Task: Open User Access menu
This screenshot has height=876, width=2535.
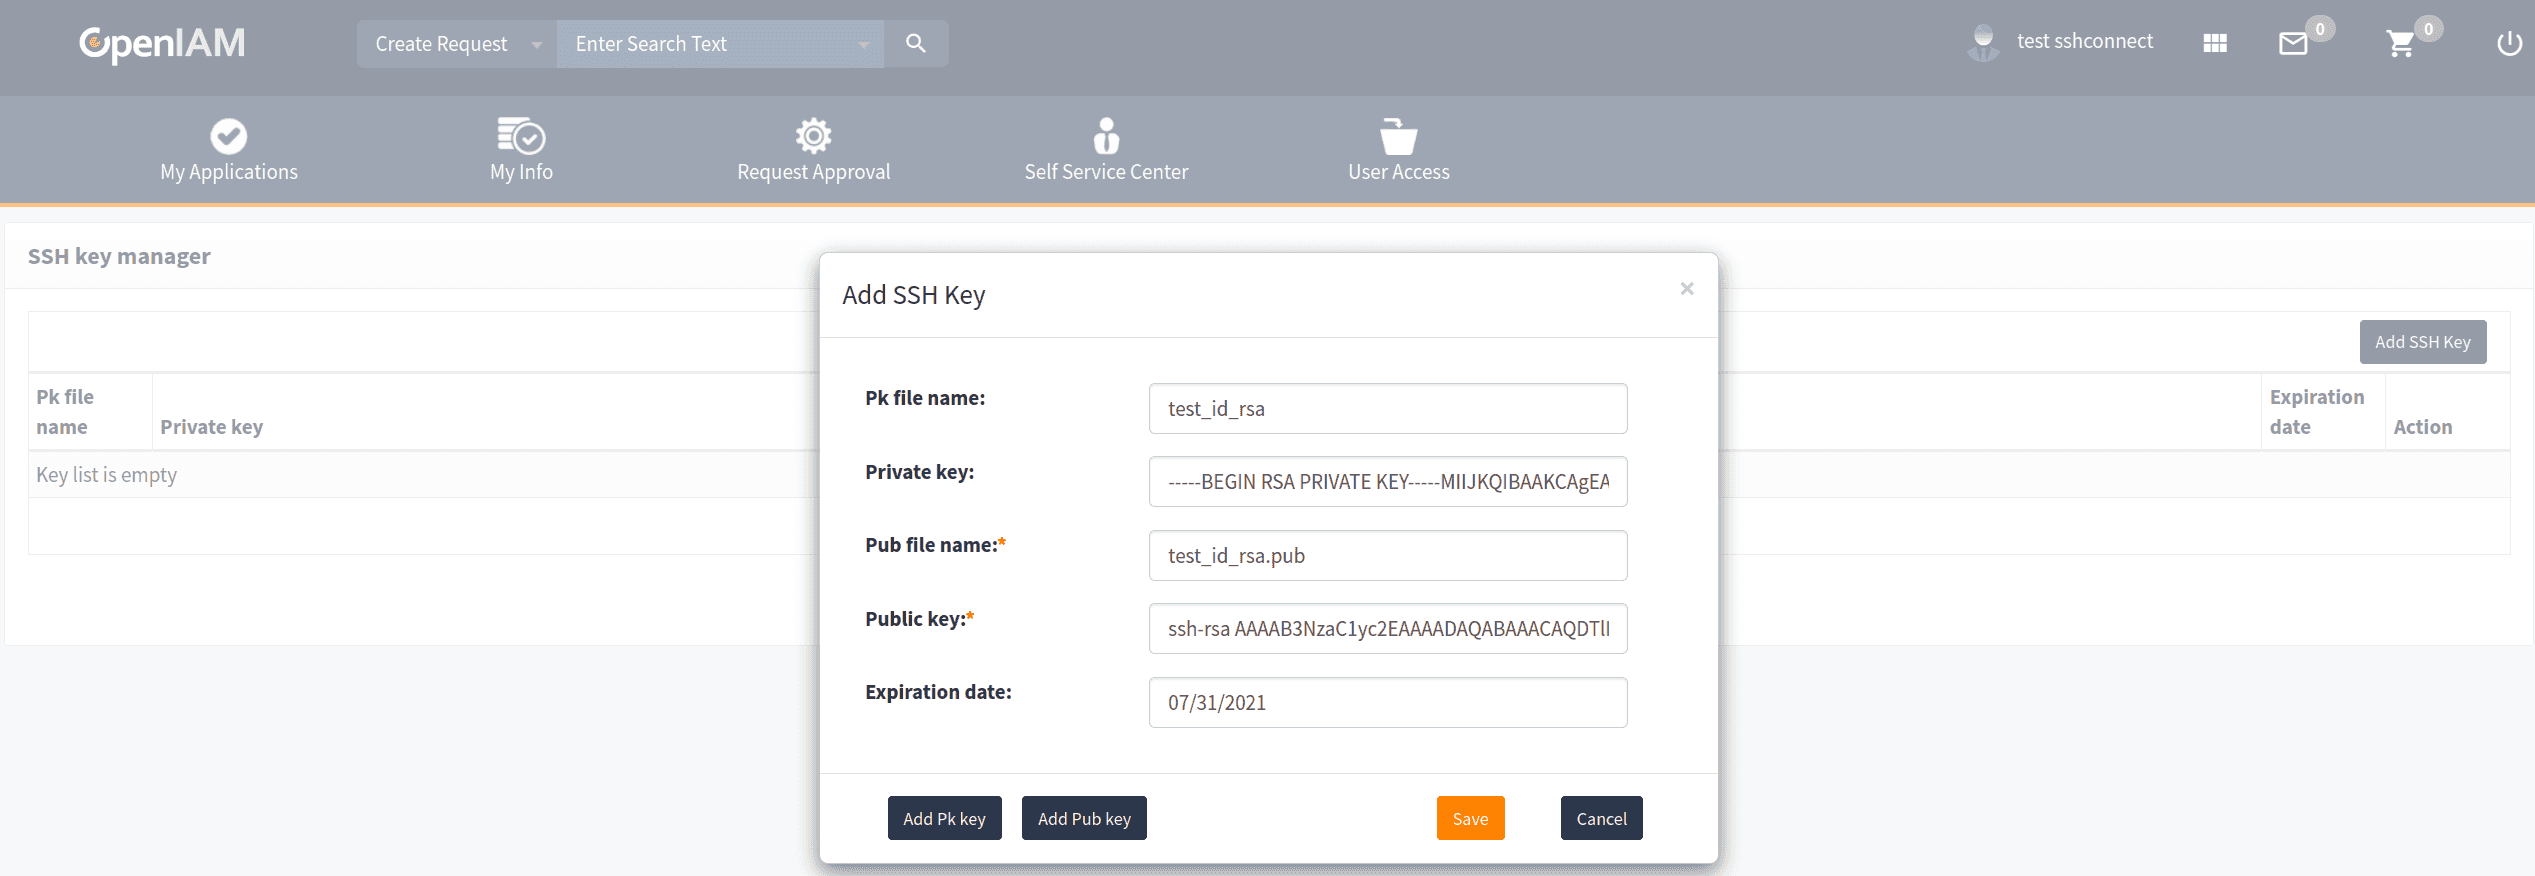Action: [1398, 150]
